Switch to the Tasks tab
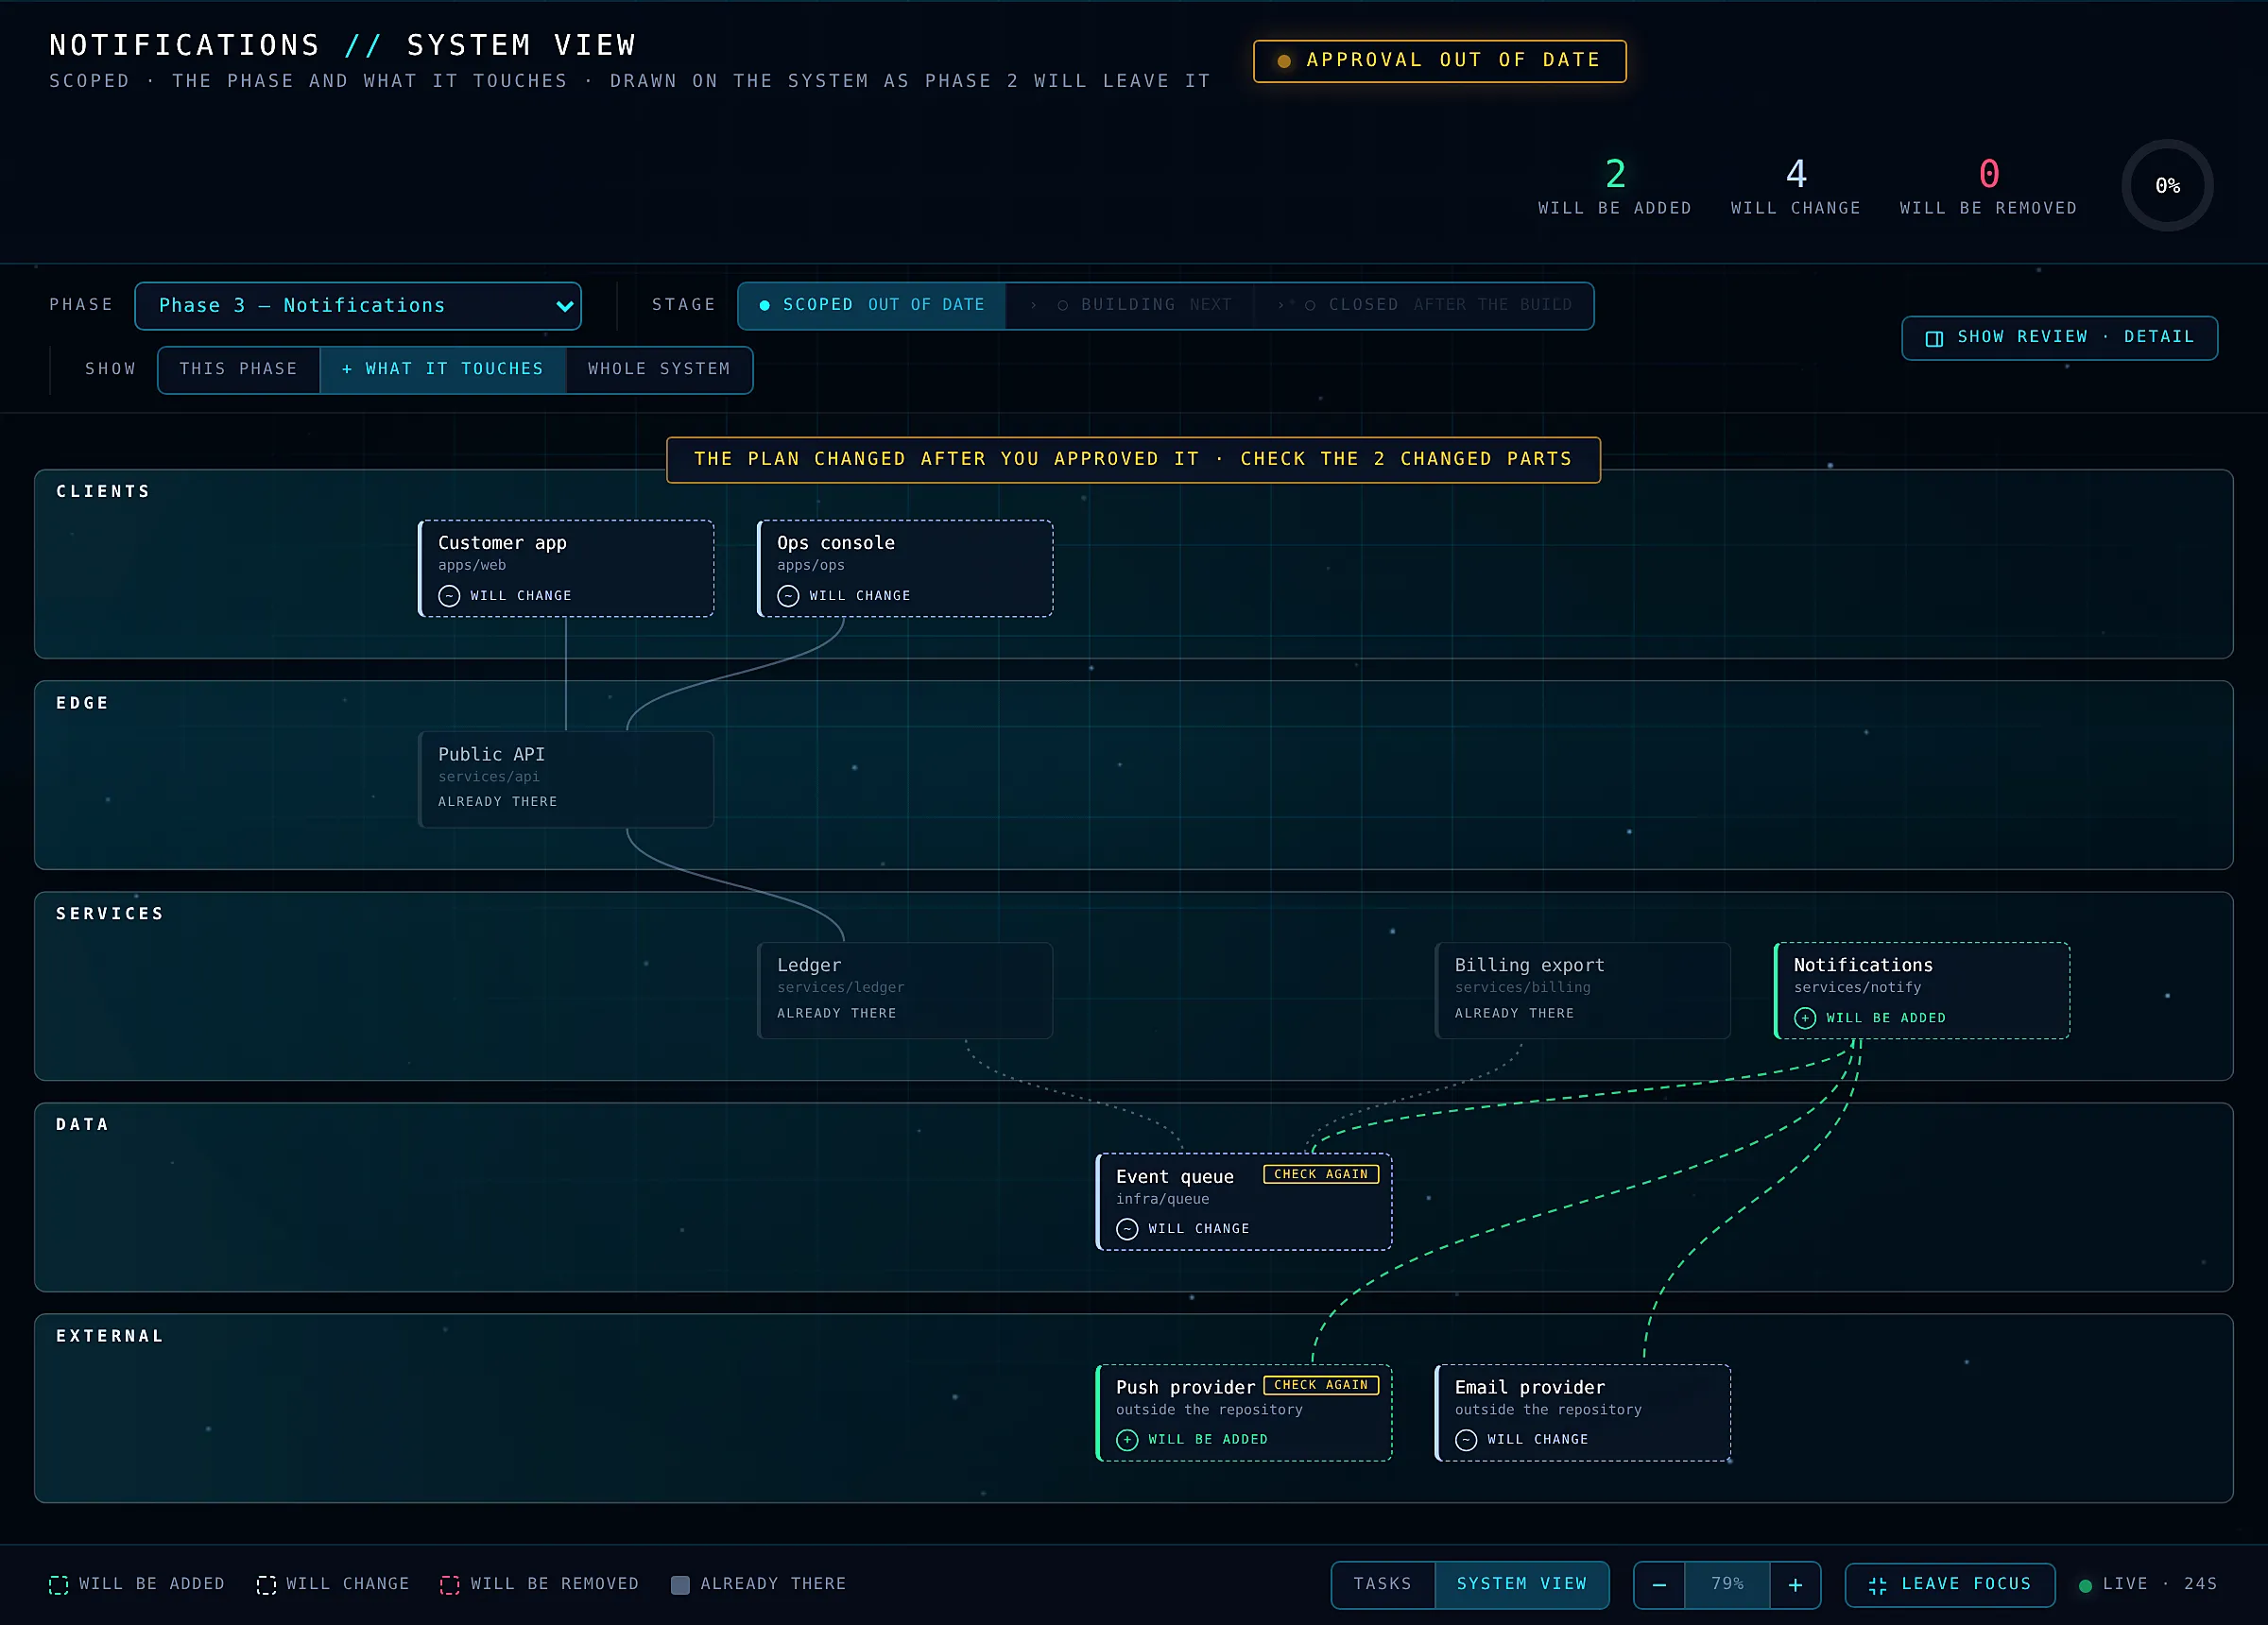This screenshot has height=1625, width=2268. pos(1383,1584)
